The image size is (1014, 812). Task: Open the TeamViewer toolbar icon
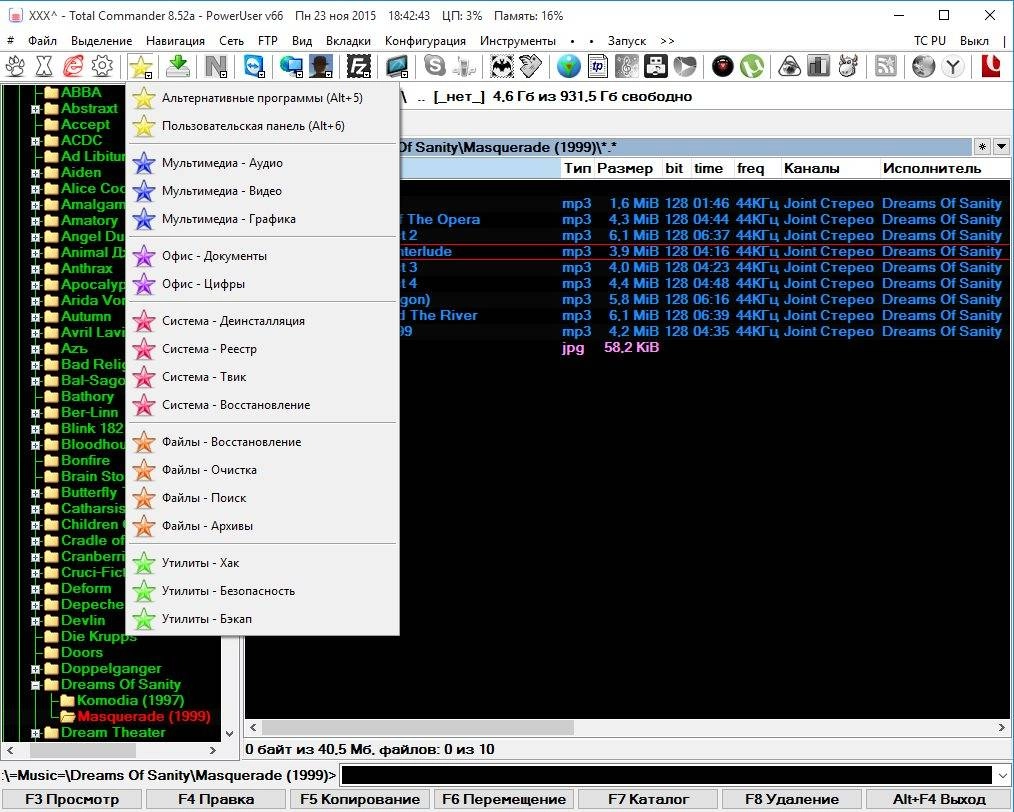click(254, 66)
